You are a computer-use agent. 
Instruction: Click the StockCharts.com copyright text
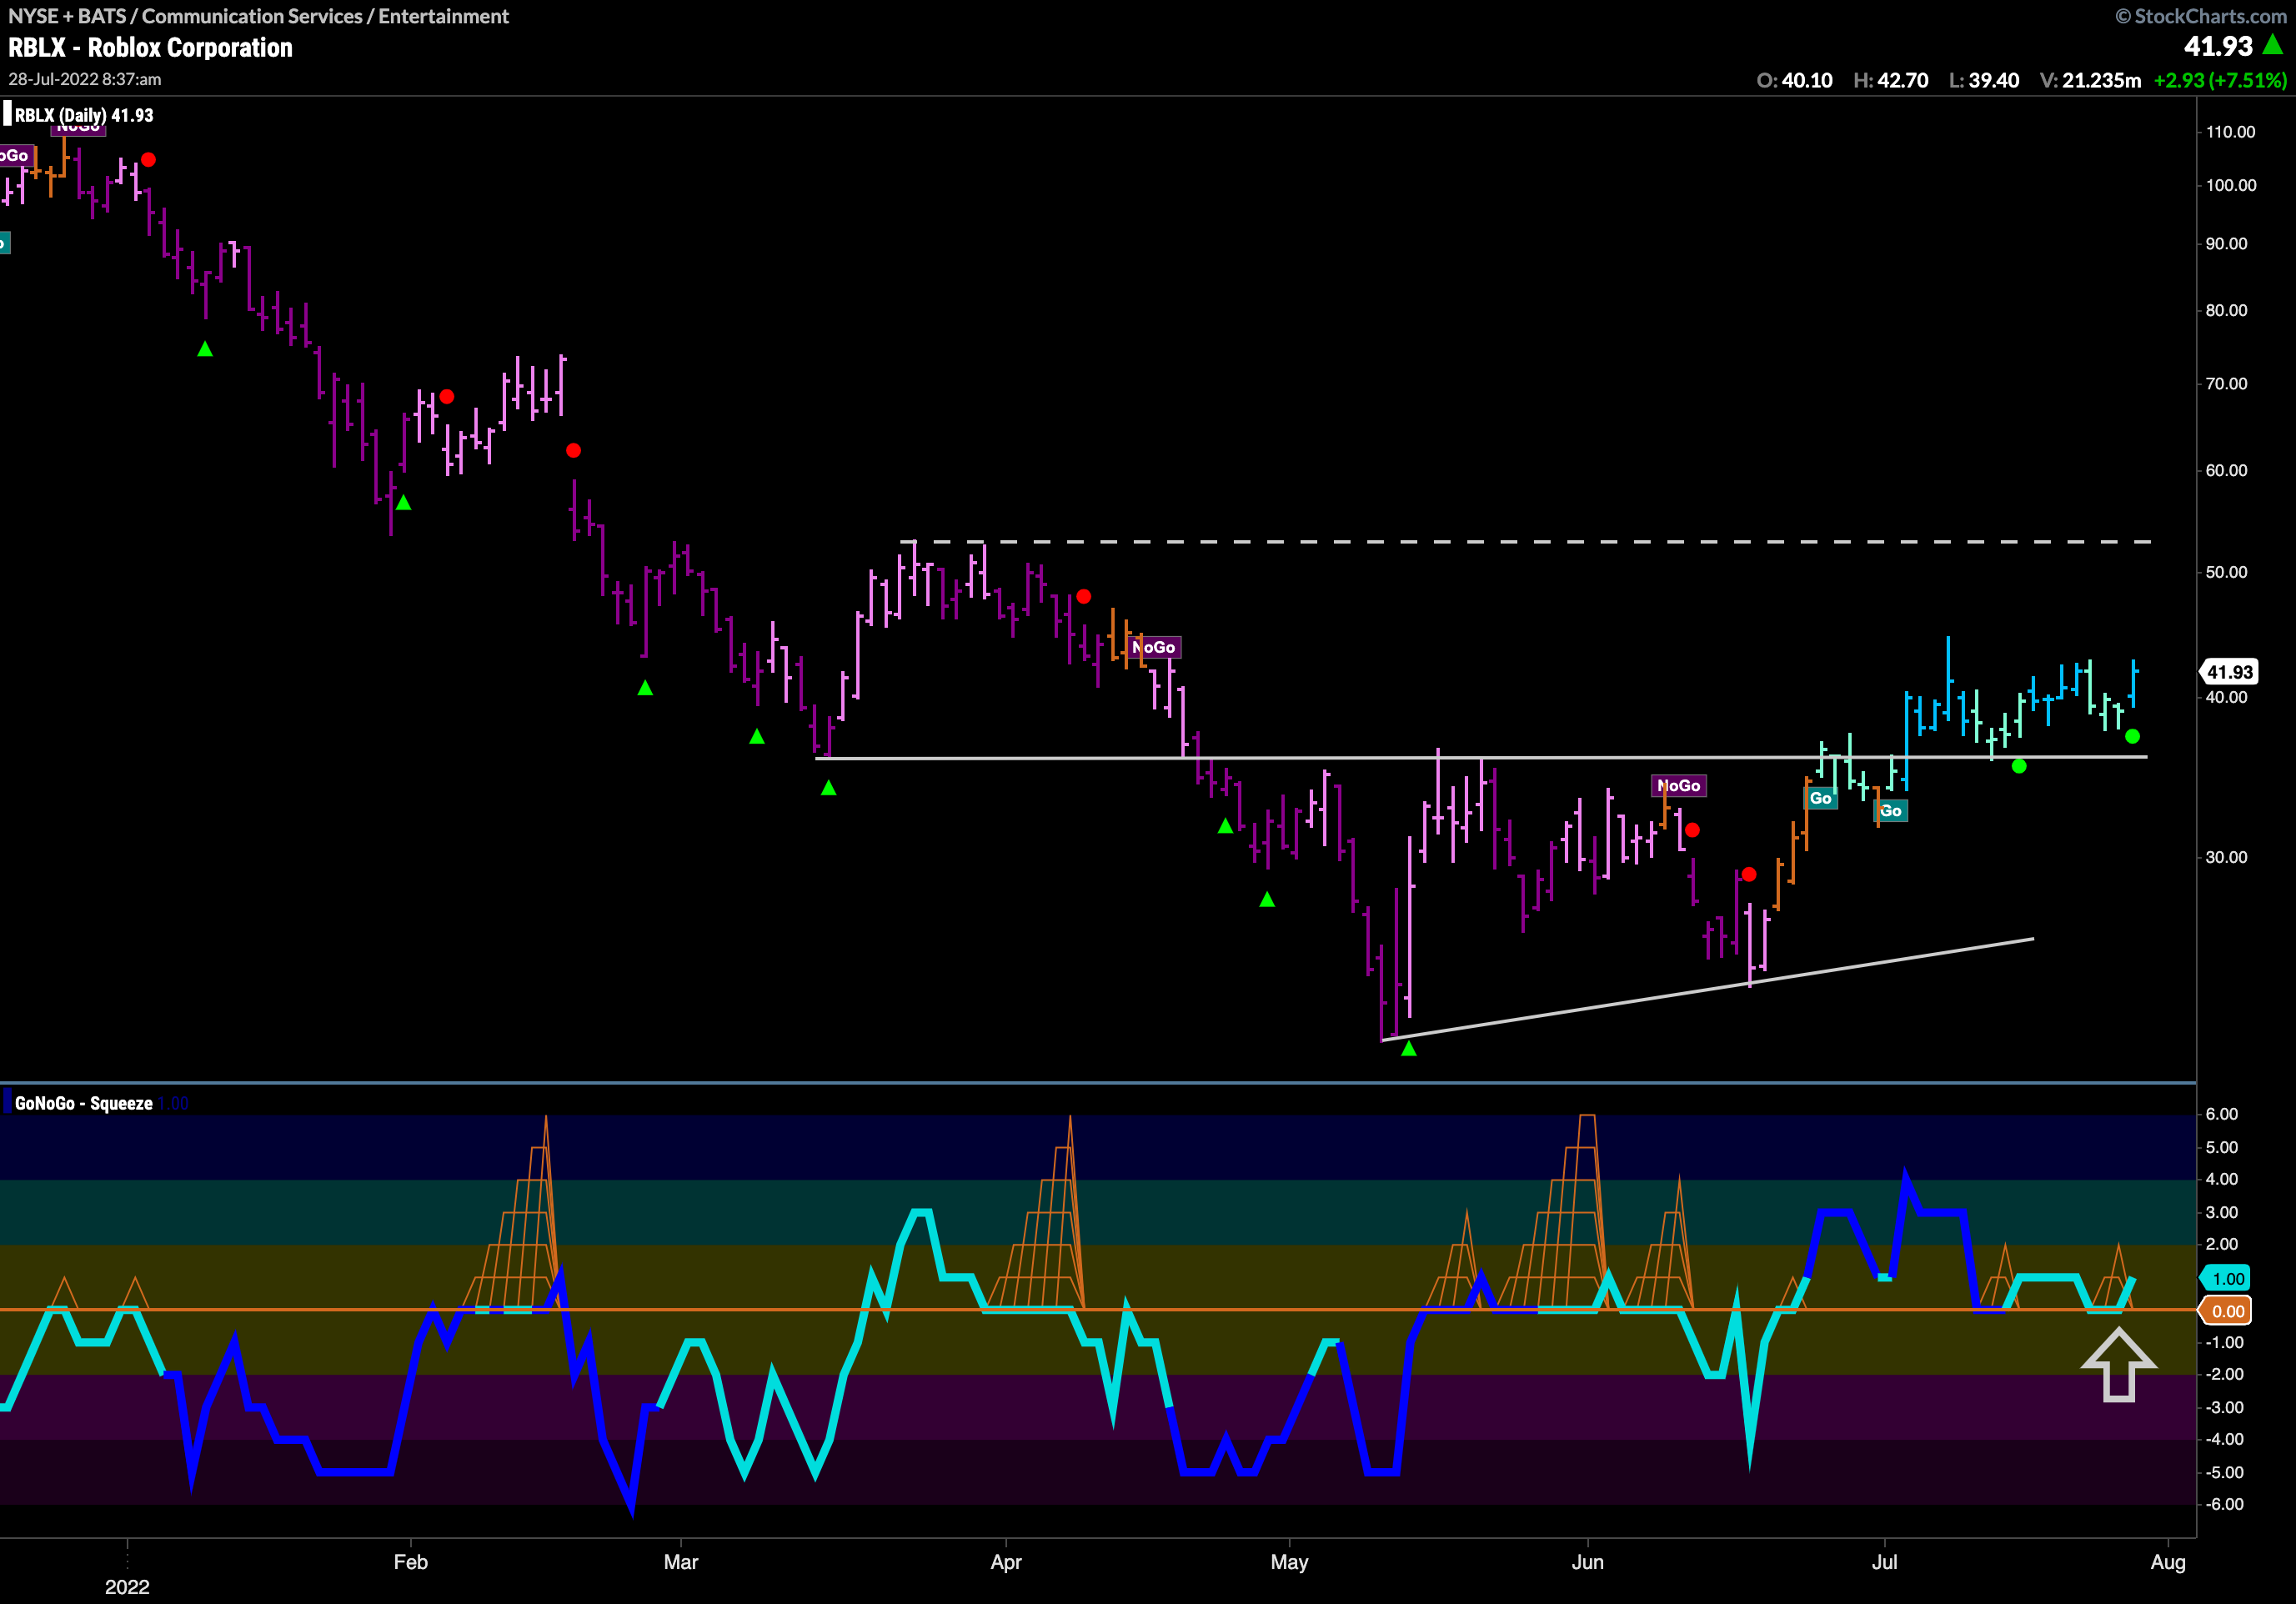[2201, 16]
